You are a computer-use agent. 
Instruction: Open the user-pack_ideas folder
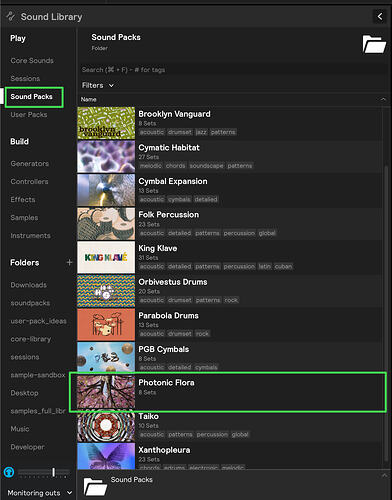38,321
